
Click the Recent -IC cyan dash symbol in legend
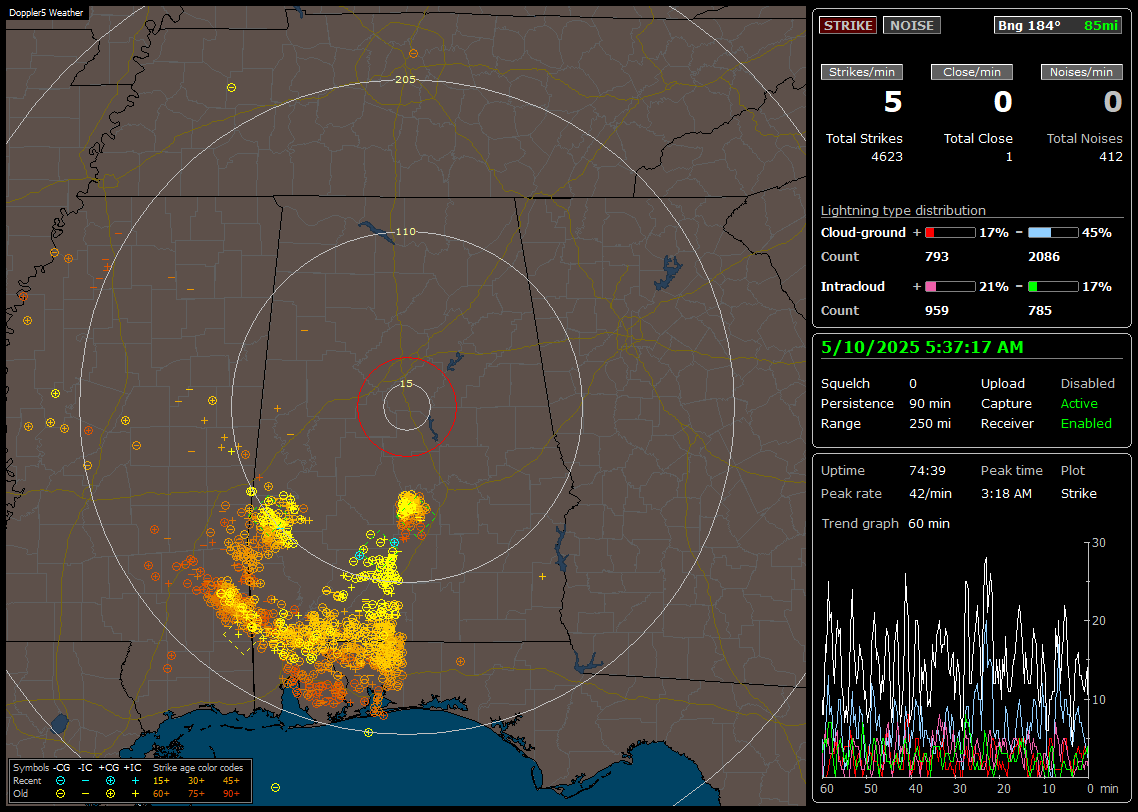(x=86, y=781)
